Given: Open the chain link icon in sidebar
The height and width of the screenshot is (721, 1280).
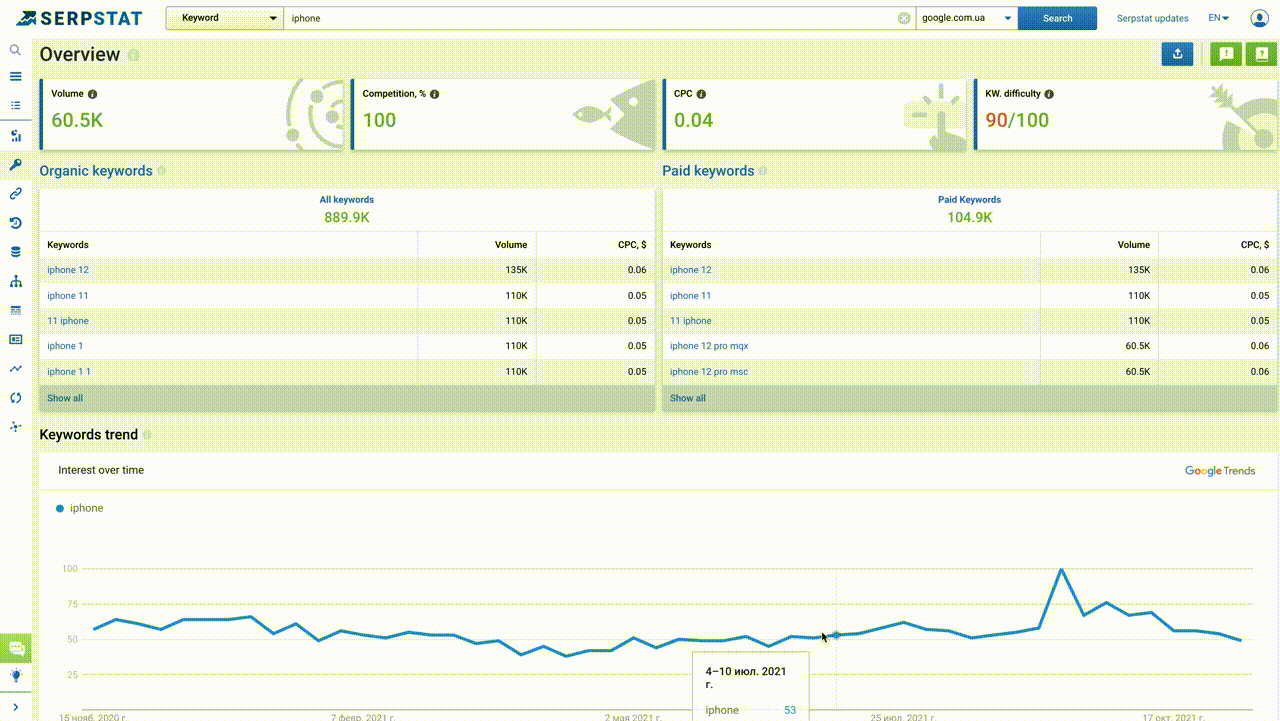Looking at the screenshot, I should click(x=15, y=194).
